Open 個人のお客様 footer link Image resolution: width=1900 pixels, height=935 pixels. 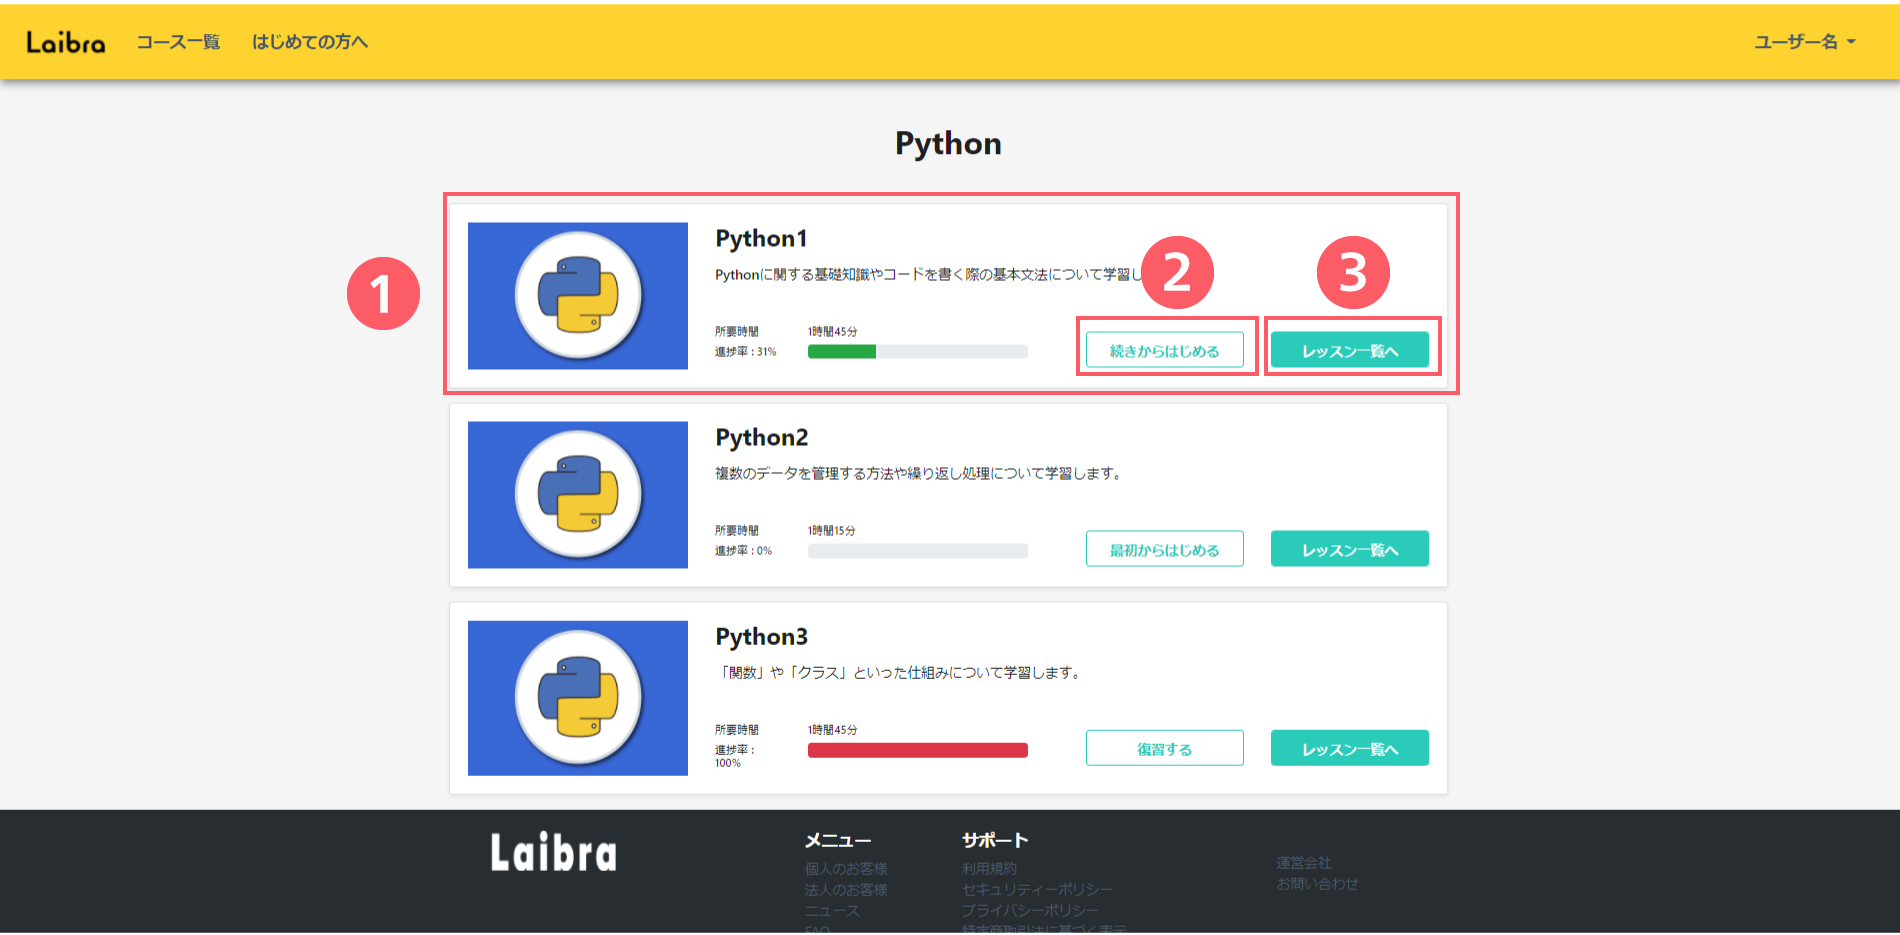(846, 869)
